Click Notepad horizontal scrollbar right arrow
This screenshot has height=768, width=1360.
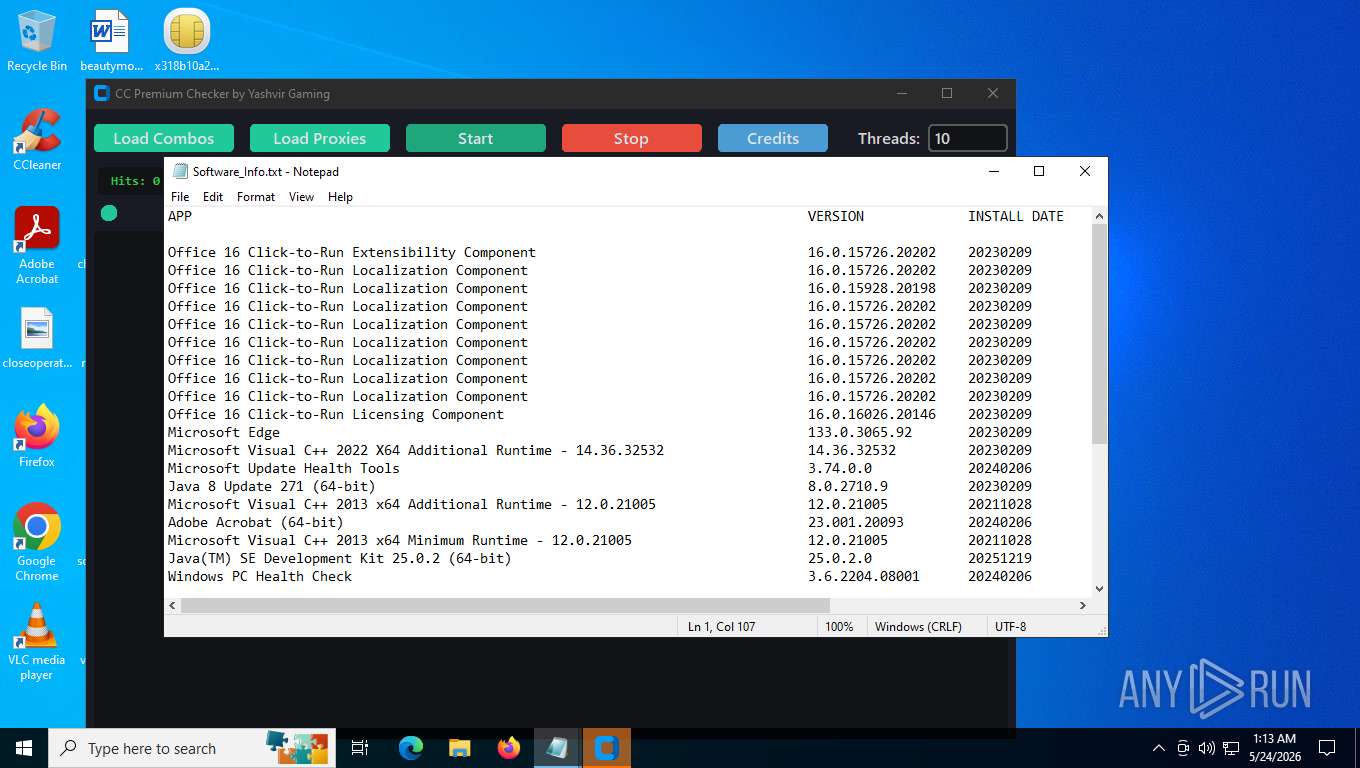1083,606
